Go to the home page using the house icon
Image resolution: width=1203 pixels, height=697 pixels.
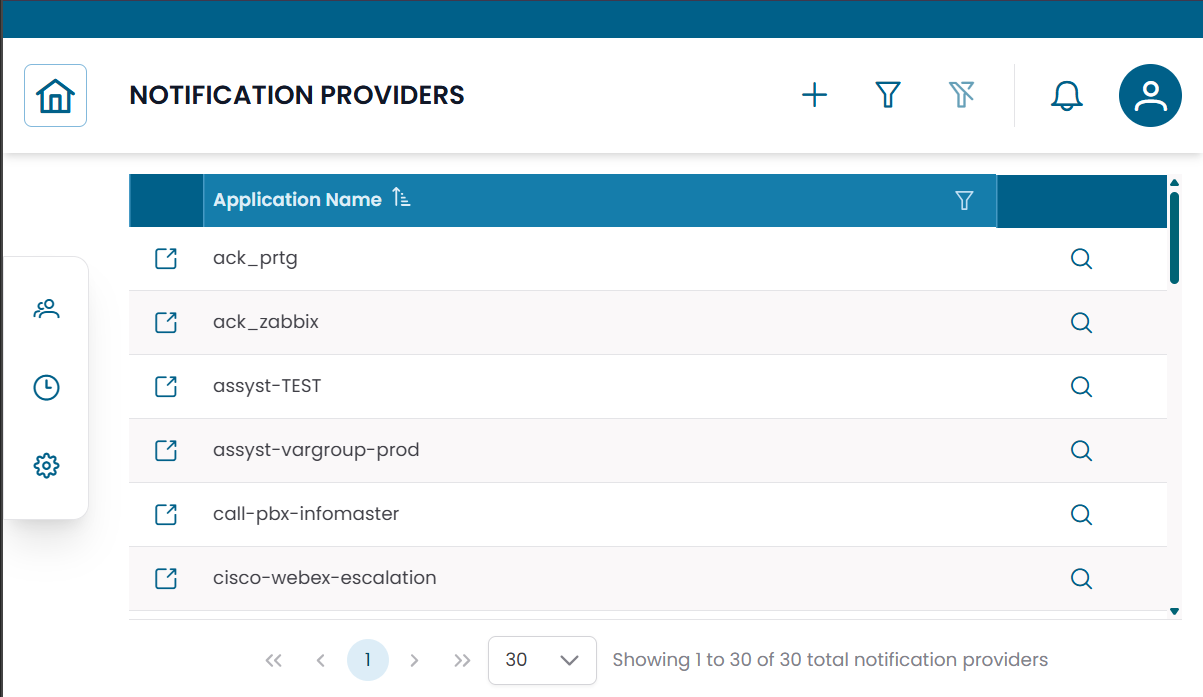pos(55,95)
